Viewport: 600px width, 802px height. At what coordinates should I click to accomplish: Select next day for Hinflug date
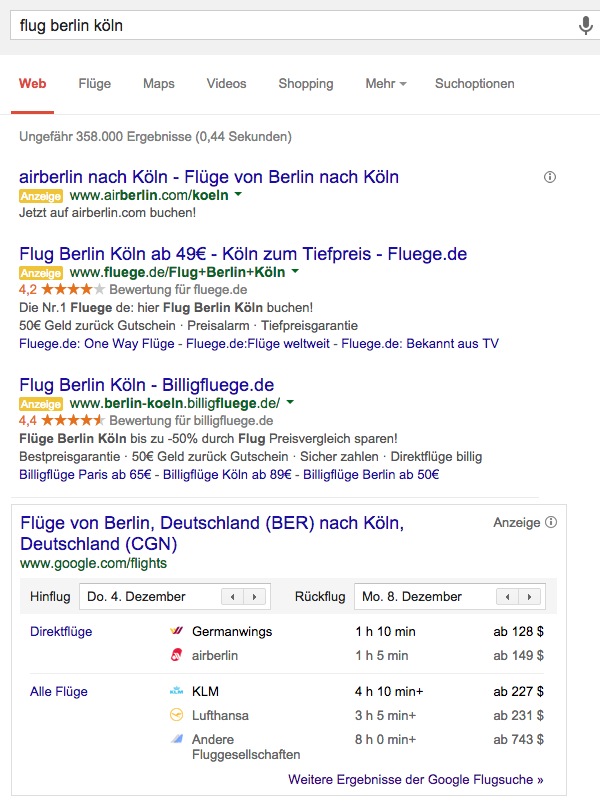(255, 596)
